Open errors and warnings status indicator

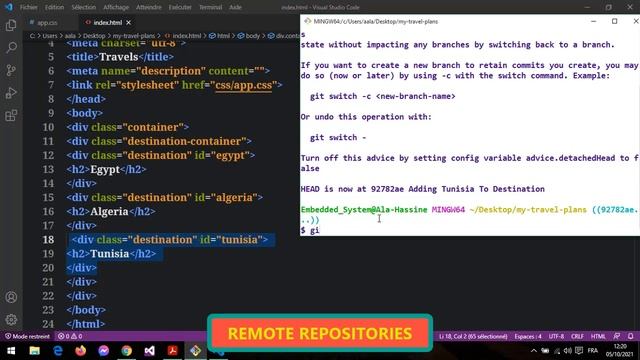pyautogui.click(x=70, y=336)
